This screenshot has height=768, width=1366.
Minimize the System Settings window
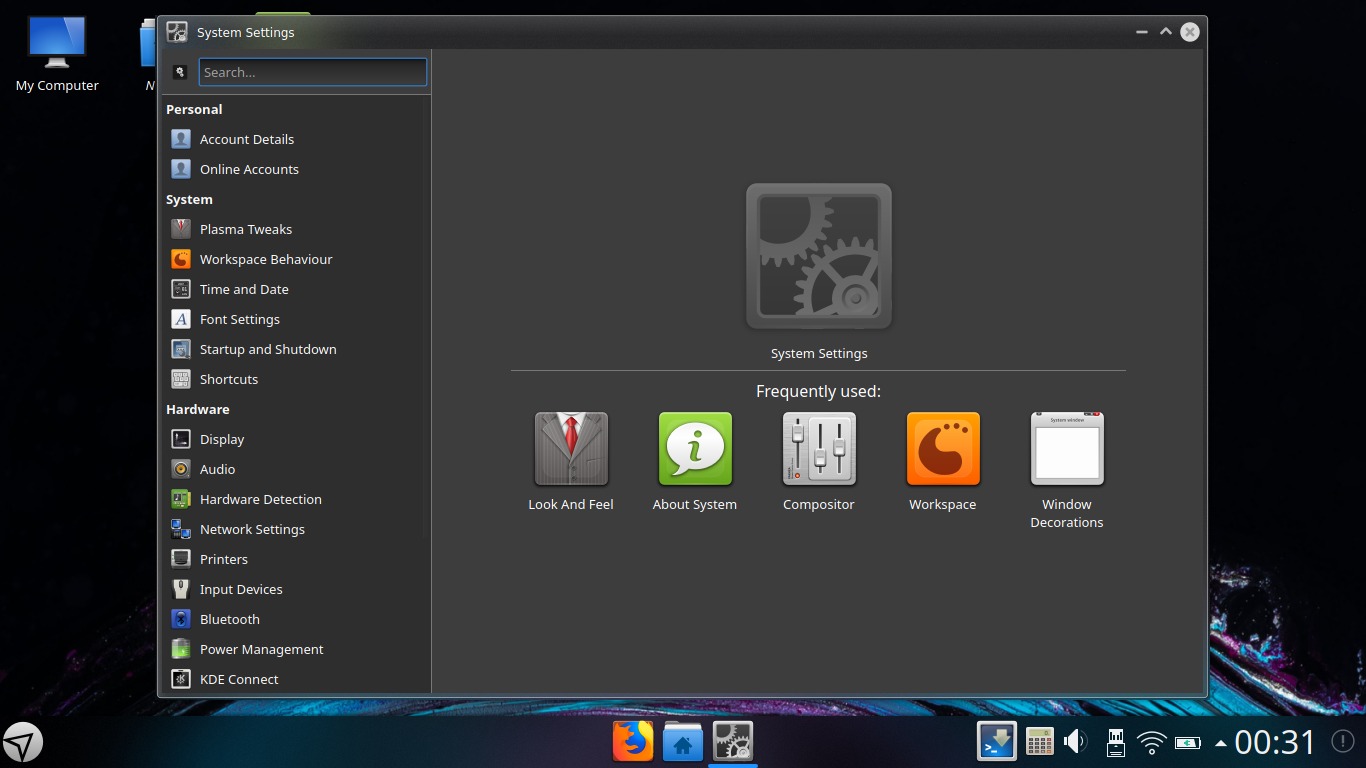click(1142, 32)
